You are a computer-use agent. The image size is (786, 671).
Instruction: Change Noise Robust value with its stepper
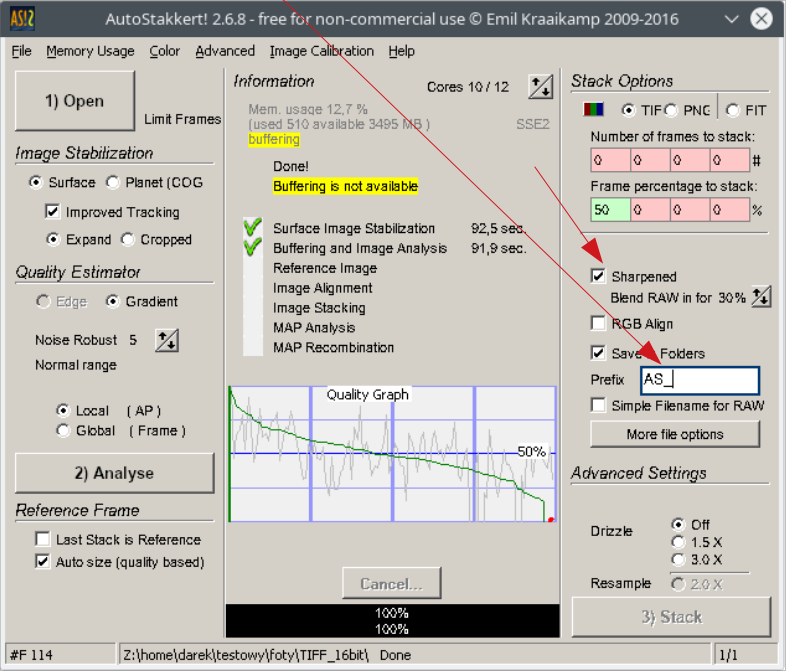(166, 340)
